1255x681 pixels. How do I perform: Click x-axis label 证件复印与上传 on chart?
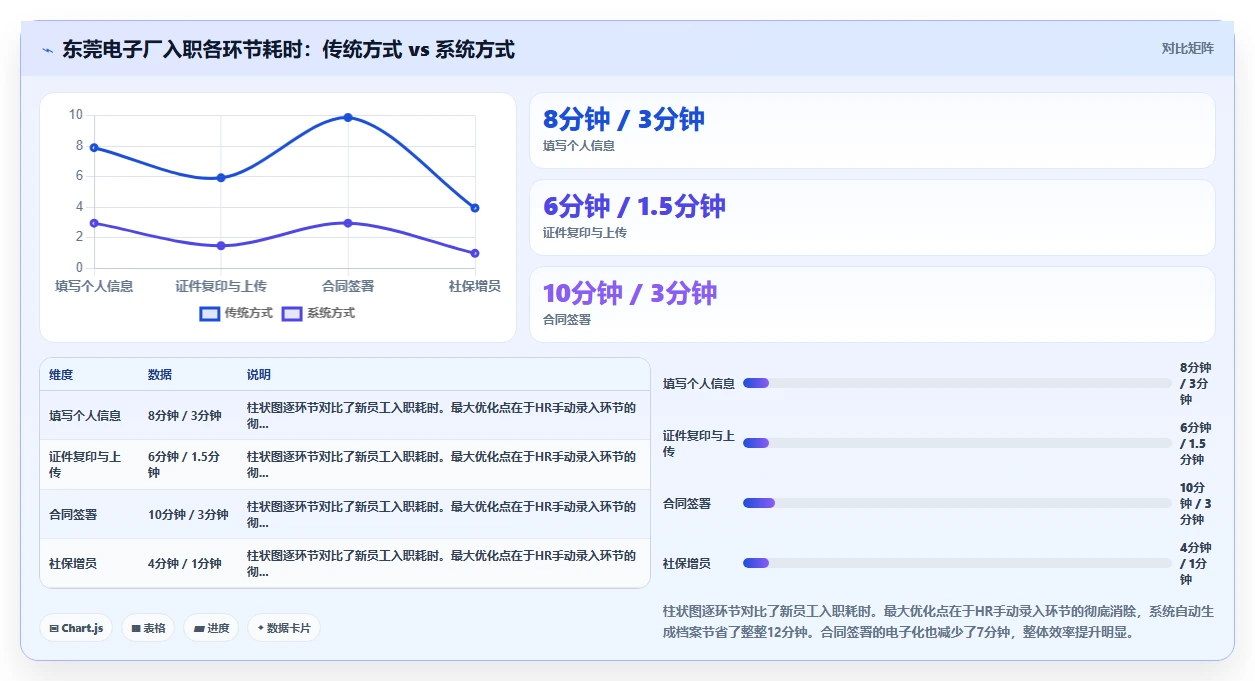point(221,286)
